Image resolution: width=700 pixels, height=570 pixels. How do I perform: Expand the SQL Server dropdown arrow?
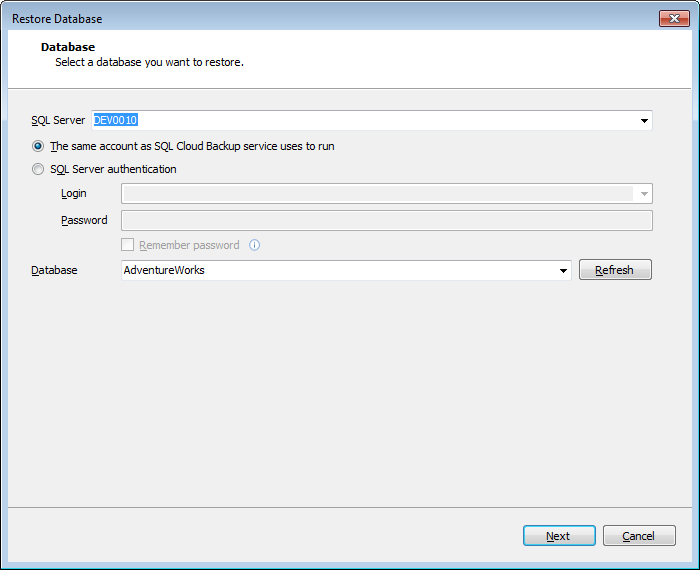pyautogui.click(x=644, y=121)
